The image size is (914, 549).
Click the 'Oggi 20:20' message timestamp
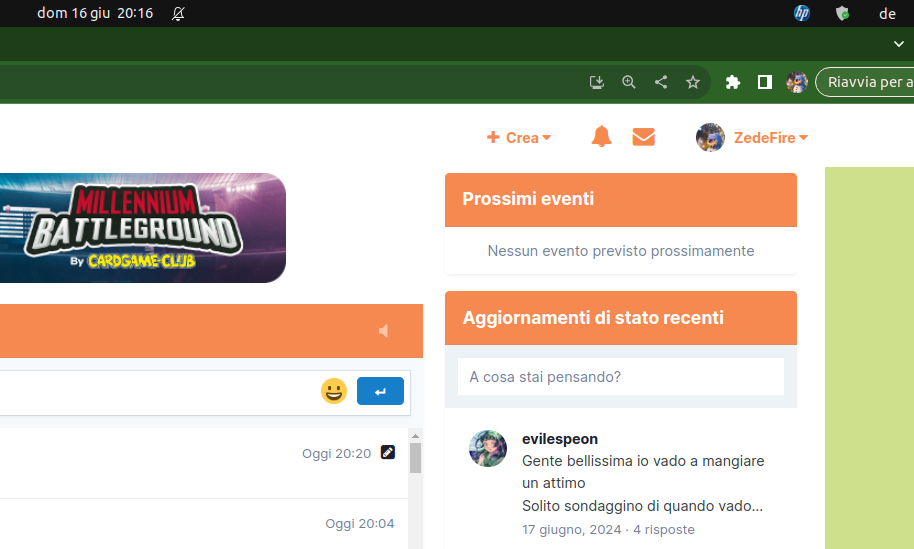336,453
